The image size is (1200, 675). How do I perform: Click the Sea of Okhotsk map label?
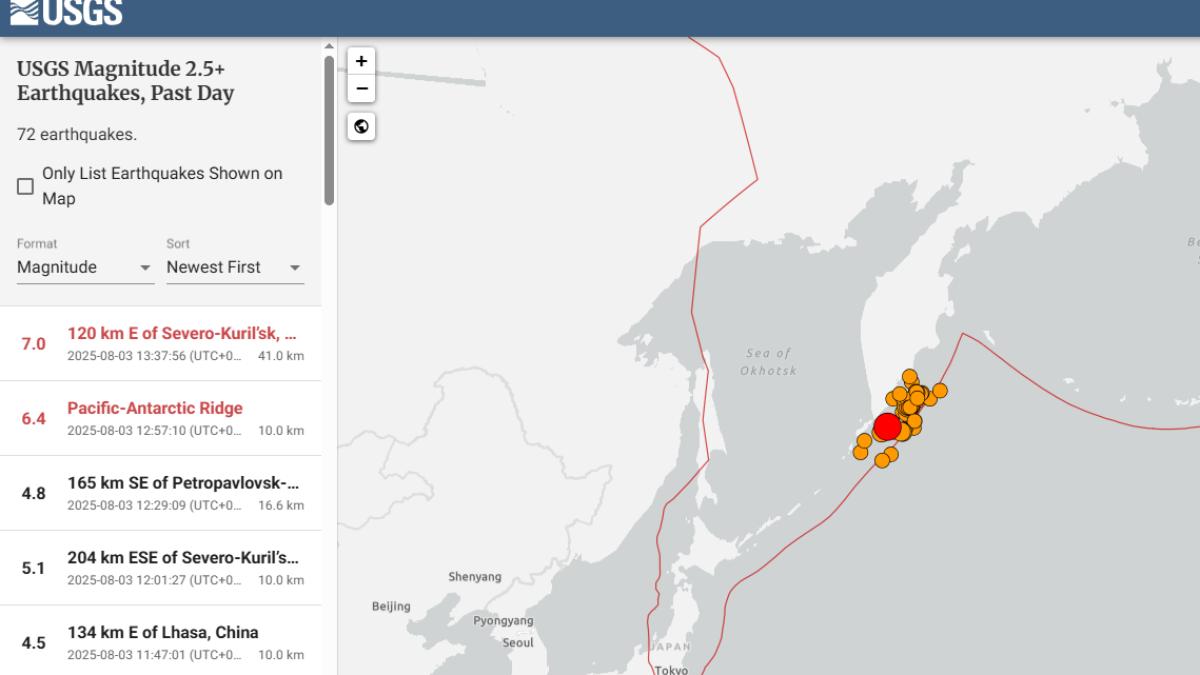pos(768,362)
